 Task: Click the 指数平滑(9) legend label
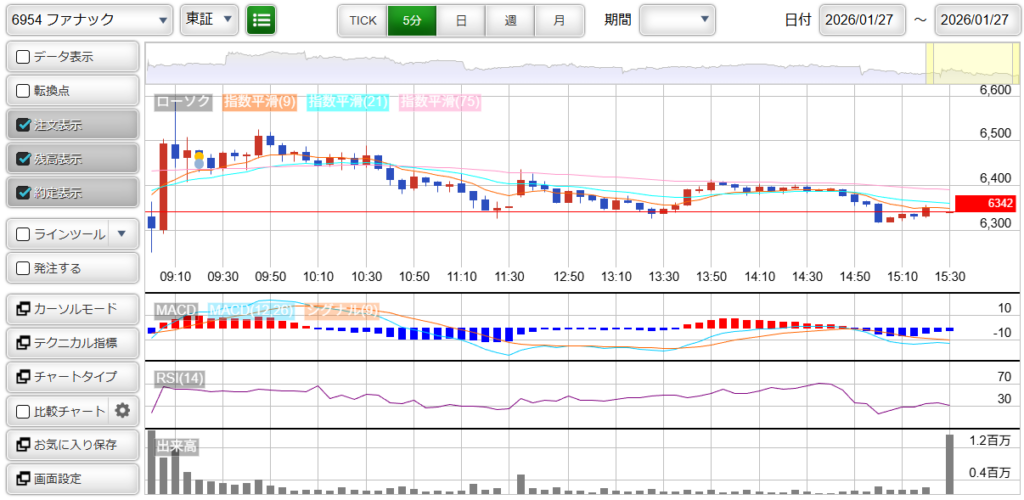click(x=259, y=101)
